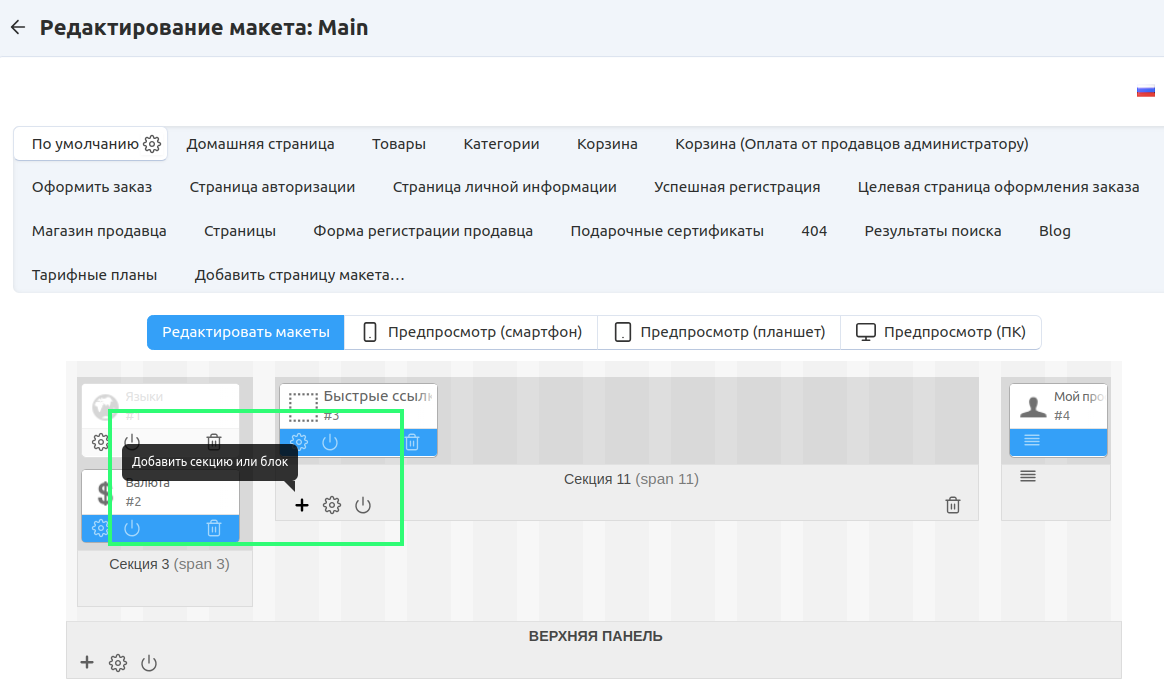
Task: Toggle Верхняя панель power switch
Action: (x=149, y=663)
